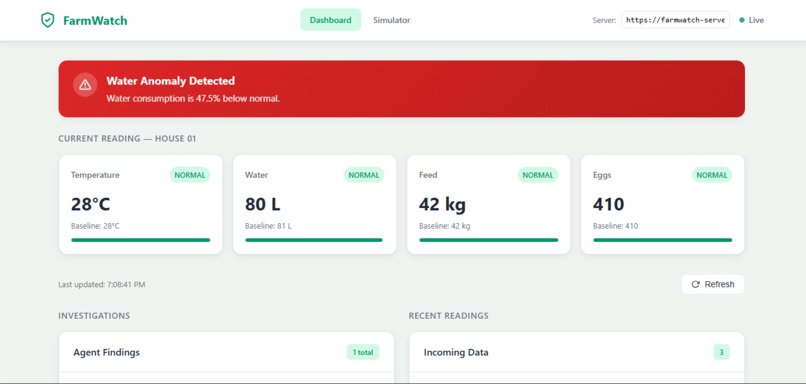Click the Temperature NORMAL badge
Image resolution: width=806 pixels, height=384 pixels.
coord(190,175)
